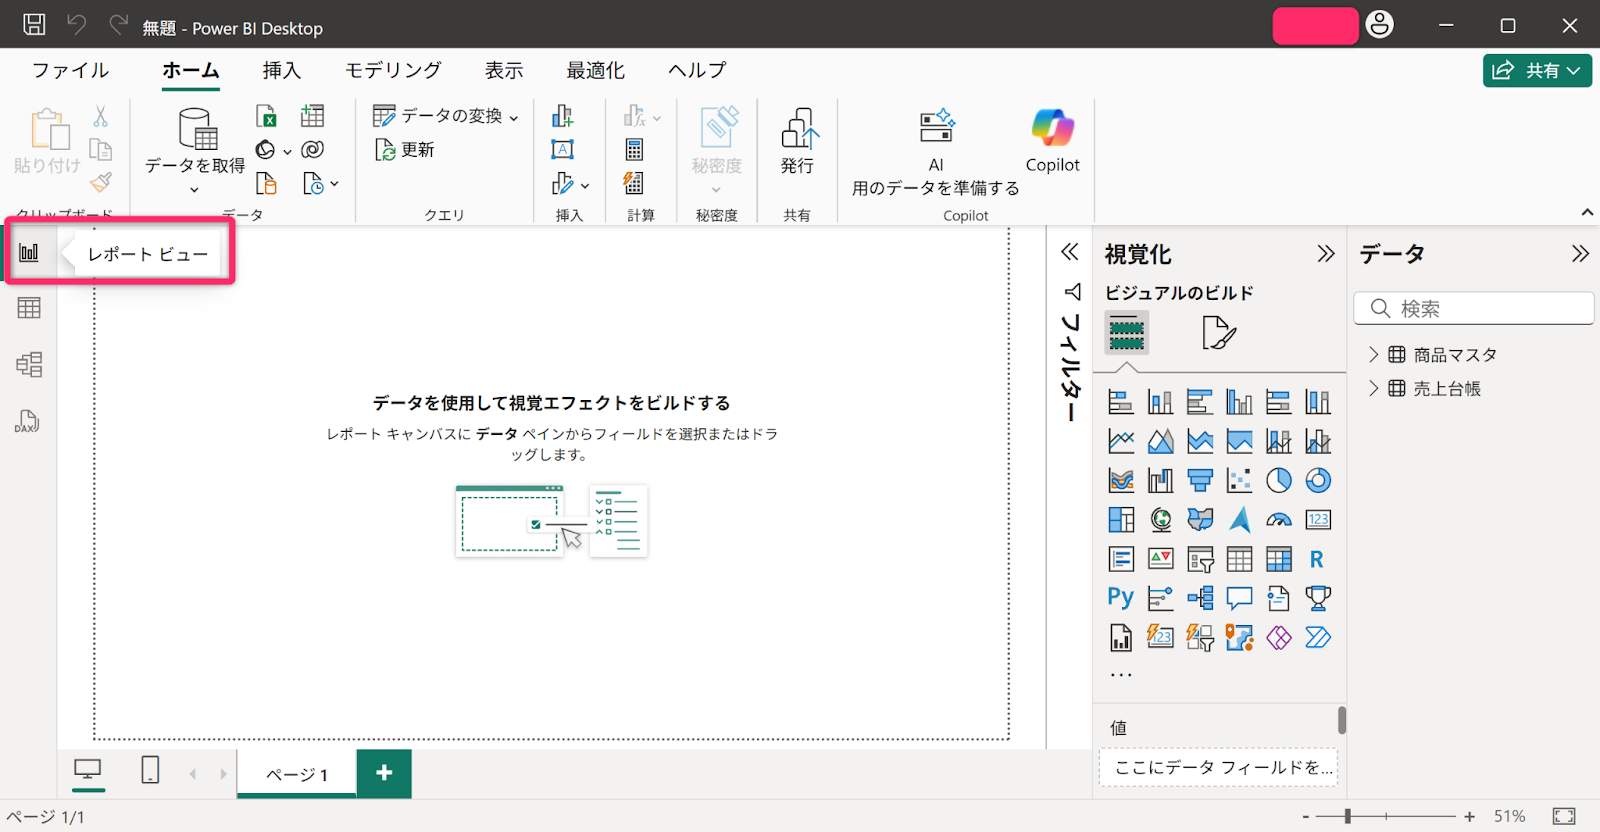This screenshot has width=1600, height=832.
Task: Expand the 商品マスタ table
Action: point(1373,354)
